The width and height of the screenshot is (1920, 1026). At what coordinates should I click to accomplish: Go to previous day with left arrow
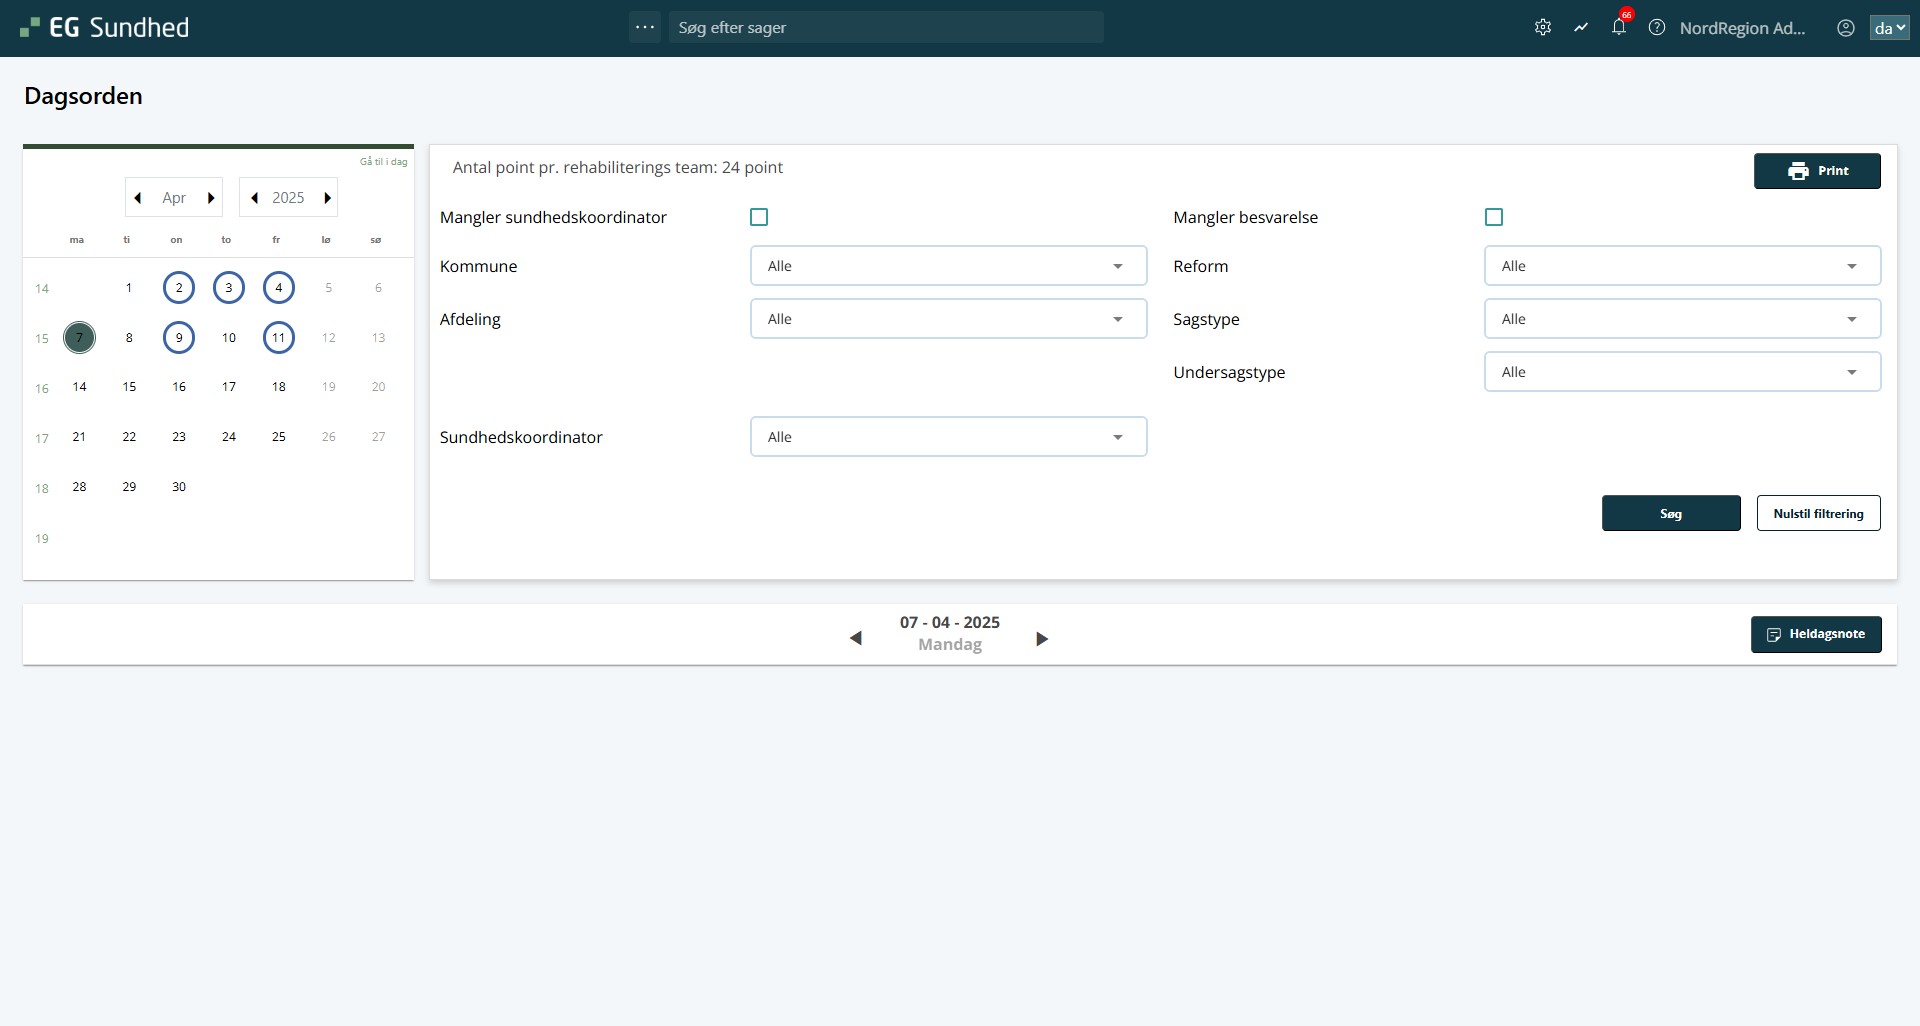click(855, 638)
